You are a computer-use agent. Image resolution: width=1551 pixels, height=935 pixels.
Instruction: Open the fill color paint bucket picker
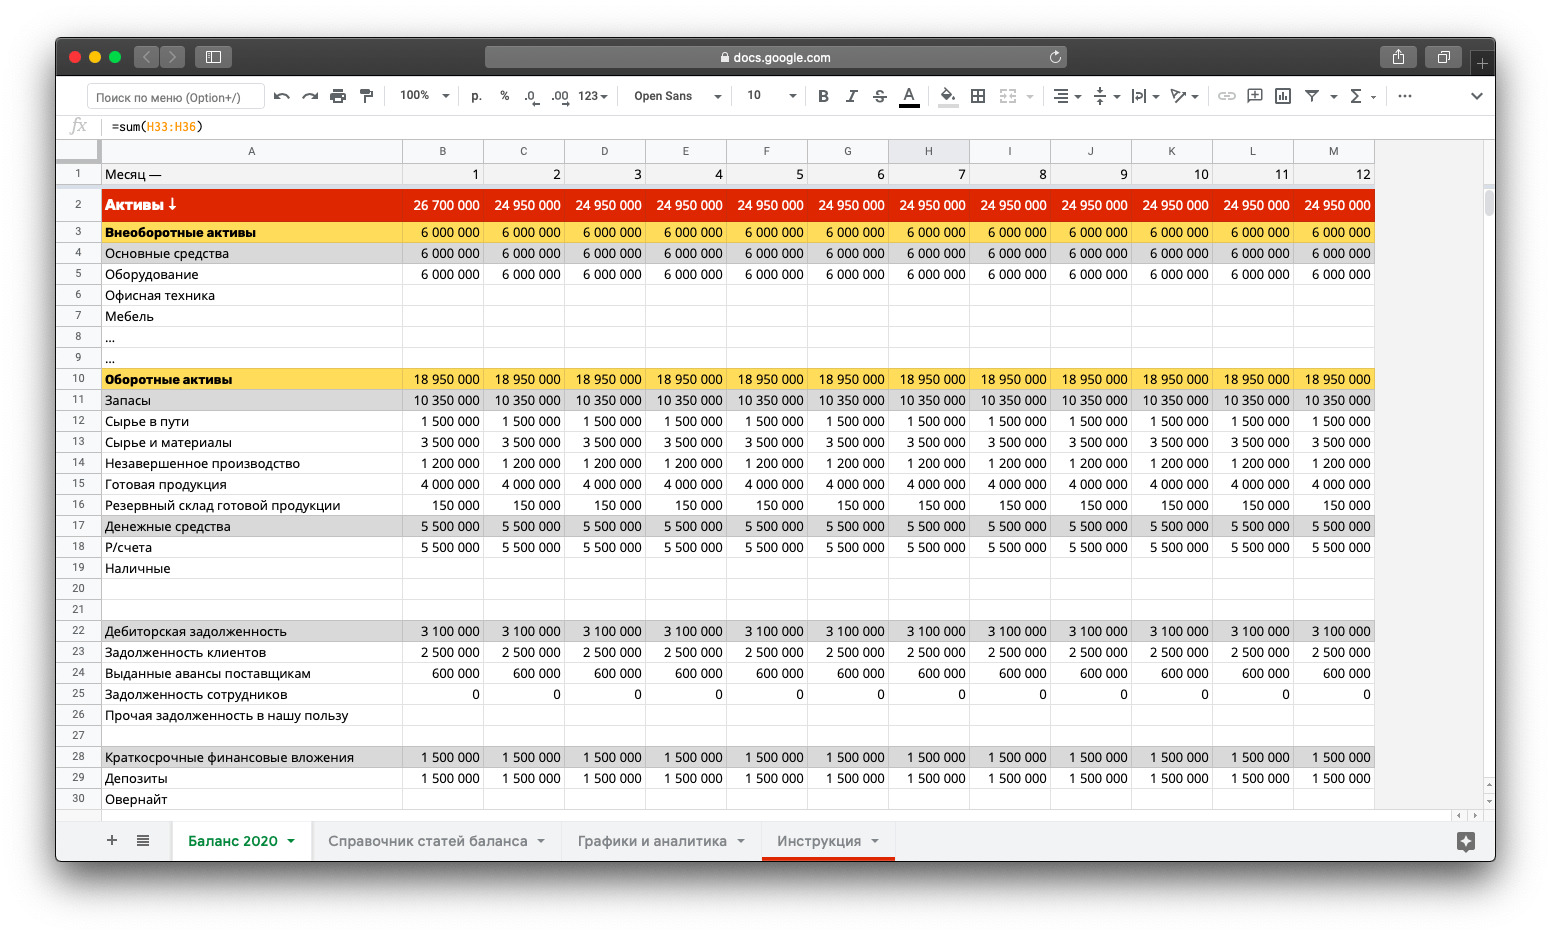point(947,96)
